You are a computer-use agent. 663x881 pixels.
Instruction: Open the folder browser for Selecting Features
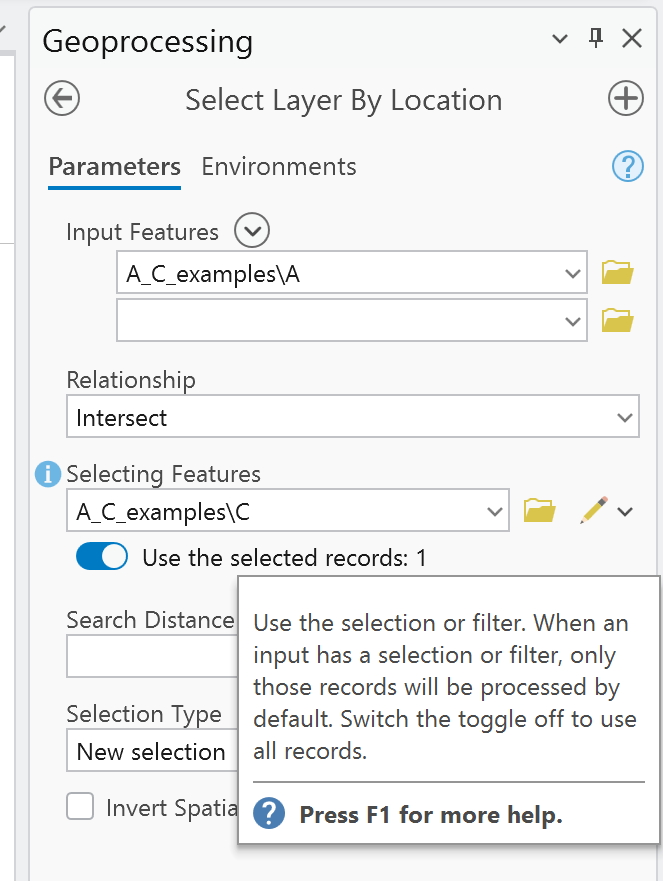coord(541,510)
